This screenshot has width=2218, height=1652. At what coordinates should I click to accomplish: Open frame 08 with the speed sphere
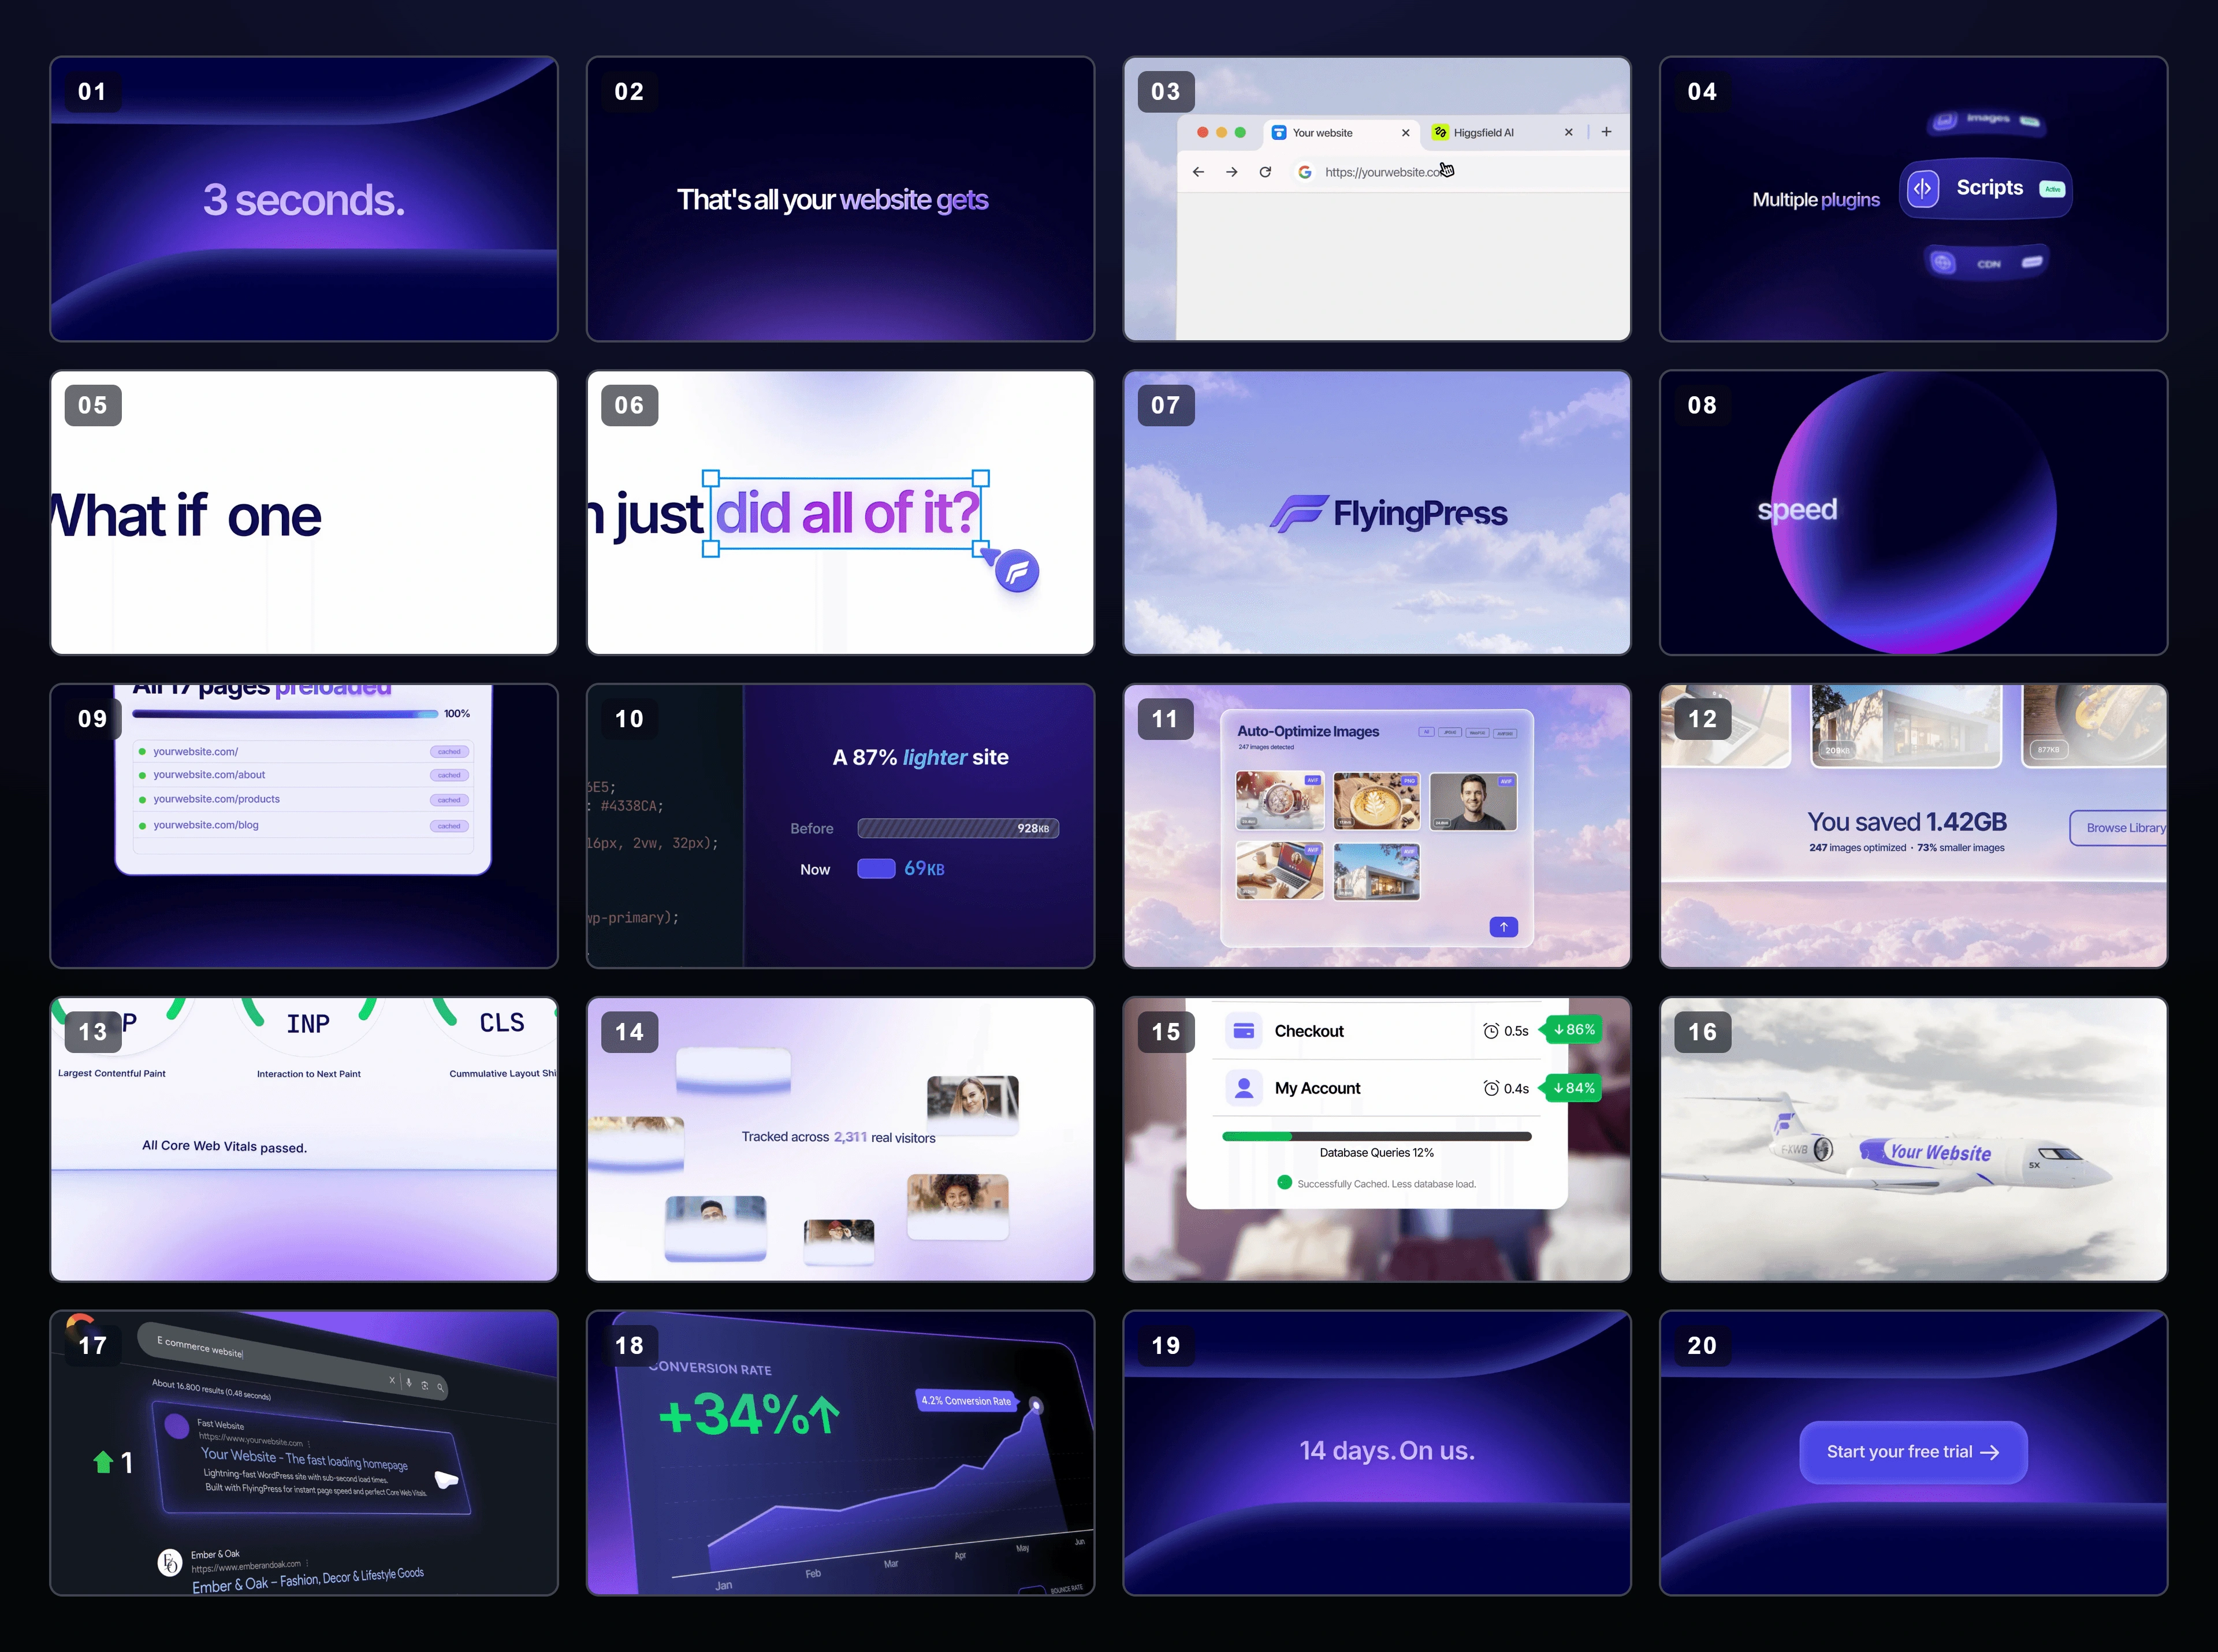point(1913,513)
